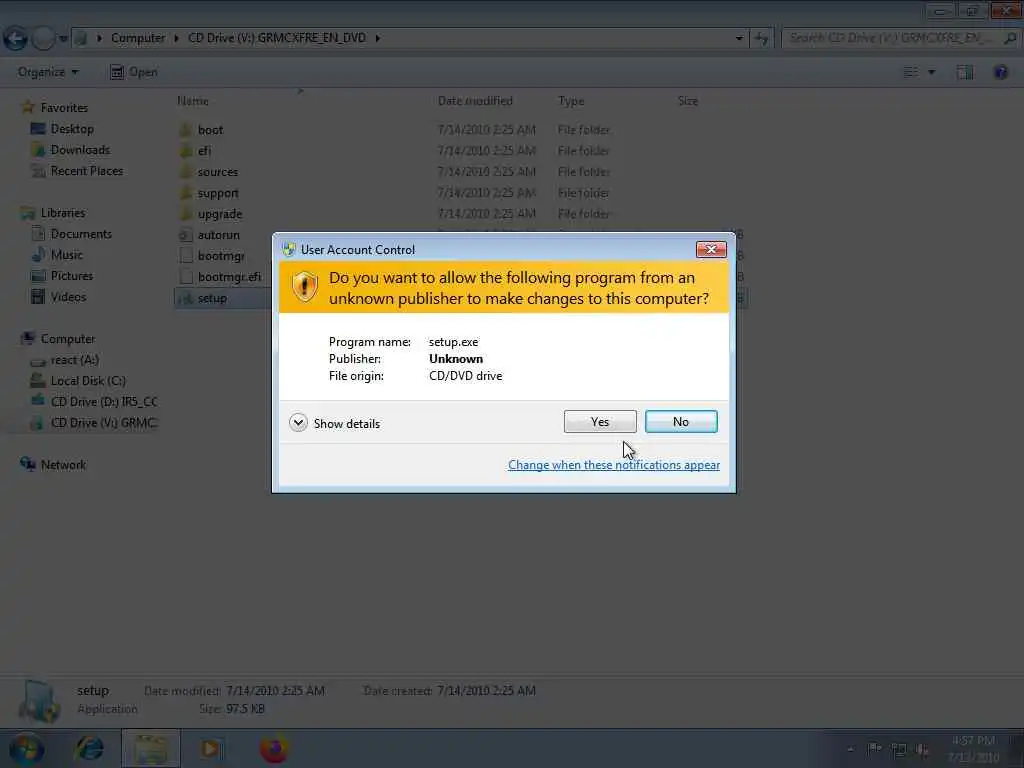Close the User Account Control dialog
This screenshot has height=768, width=1024.
coord(711,249)
